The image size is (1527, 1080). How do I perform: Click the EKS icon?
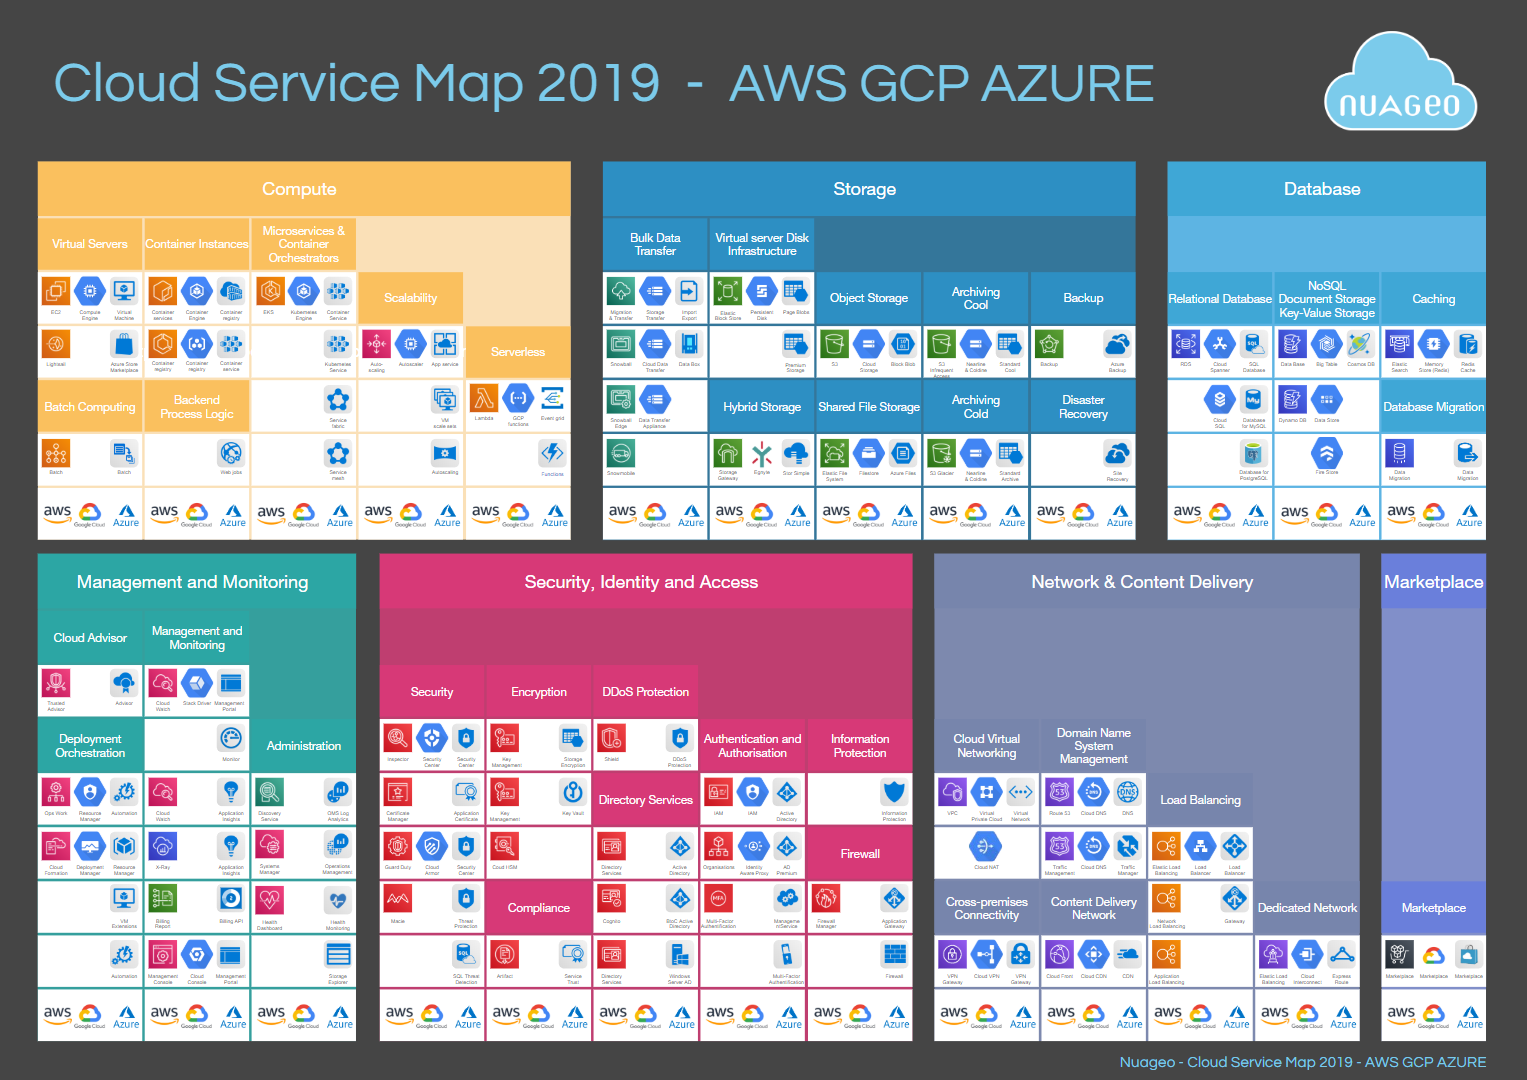270,292
